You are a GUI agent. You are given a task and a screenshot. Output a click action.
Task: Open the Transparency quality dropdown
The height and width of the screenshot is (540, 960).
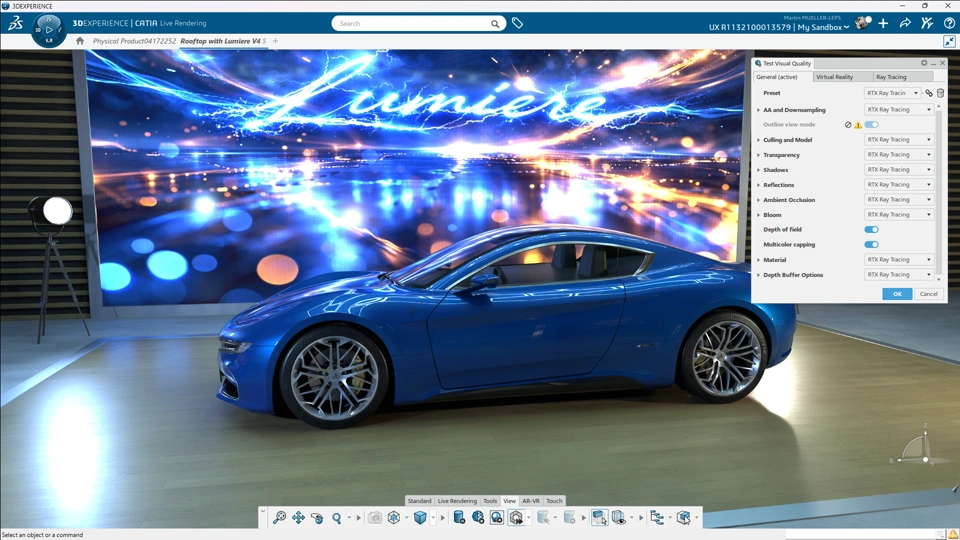[x=899, y=155]
